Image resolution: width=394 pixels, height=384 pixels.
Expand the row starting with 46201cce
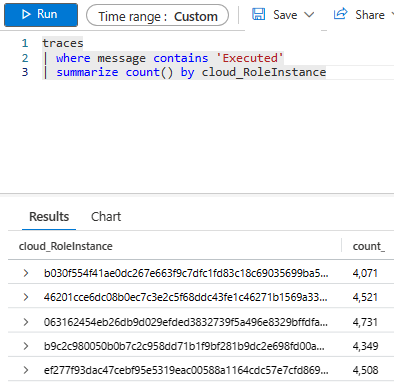pyautogui.click(x=26, y=297)
